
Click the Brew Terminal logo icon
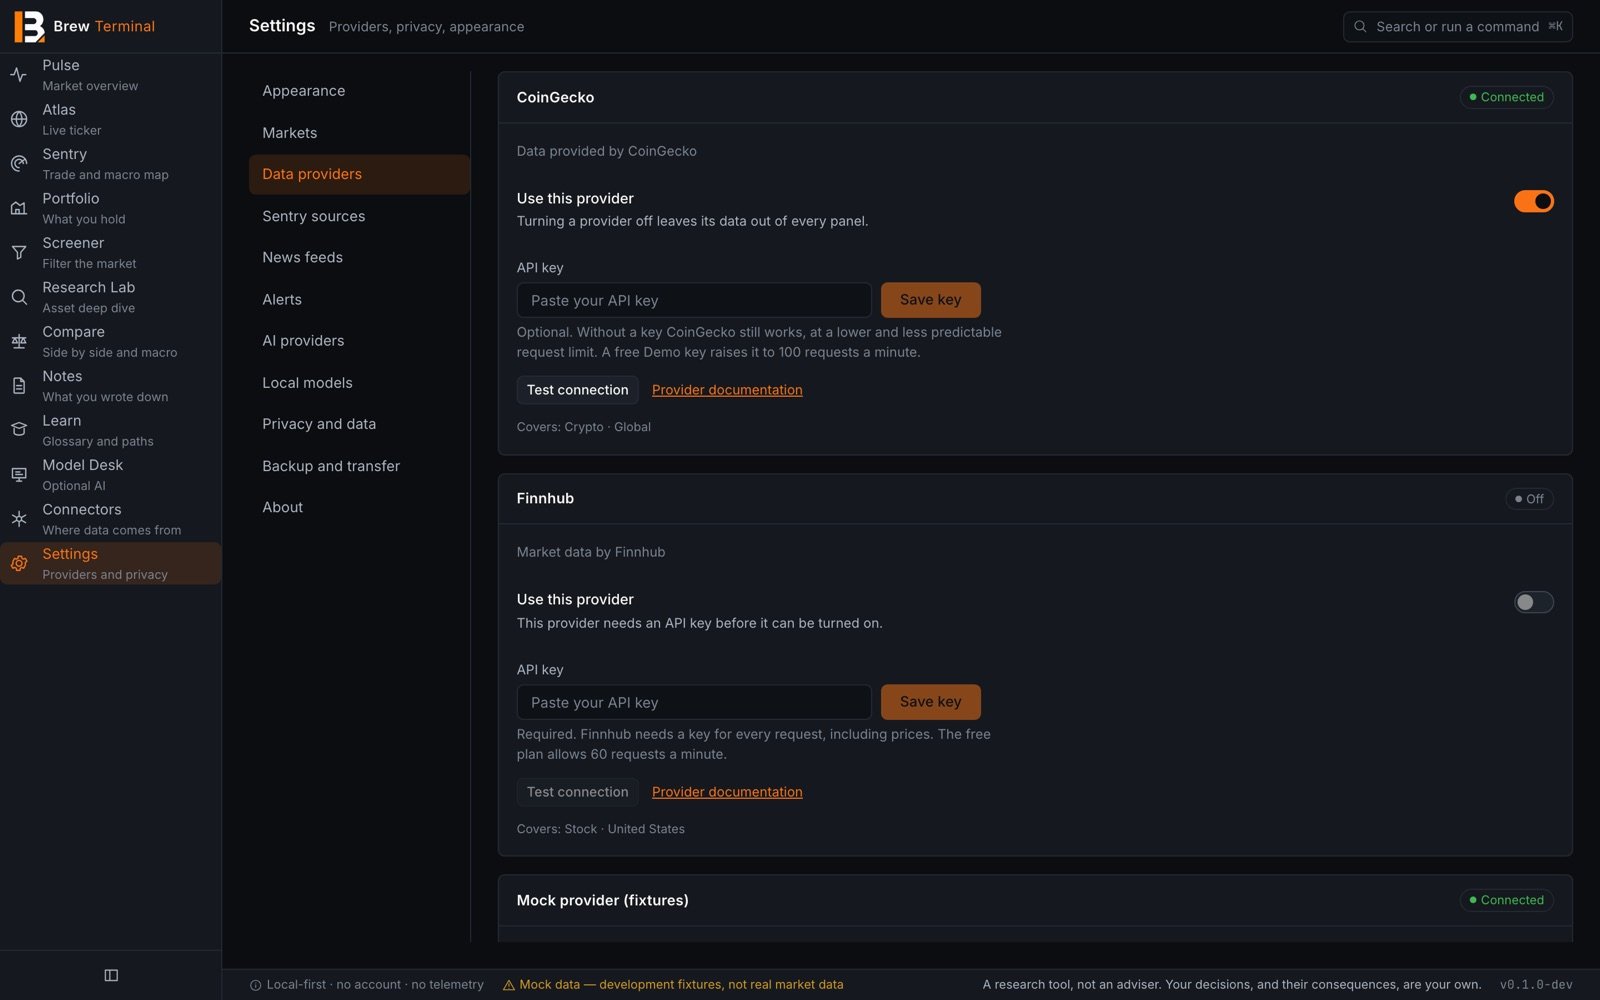pyautogui.click(x=29, y=26)
